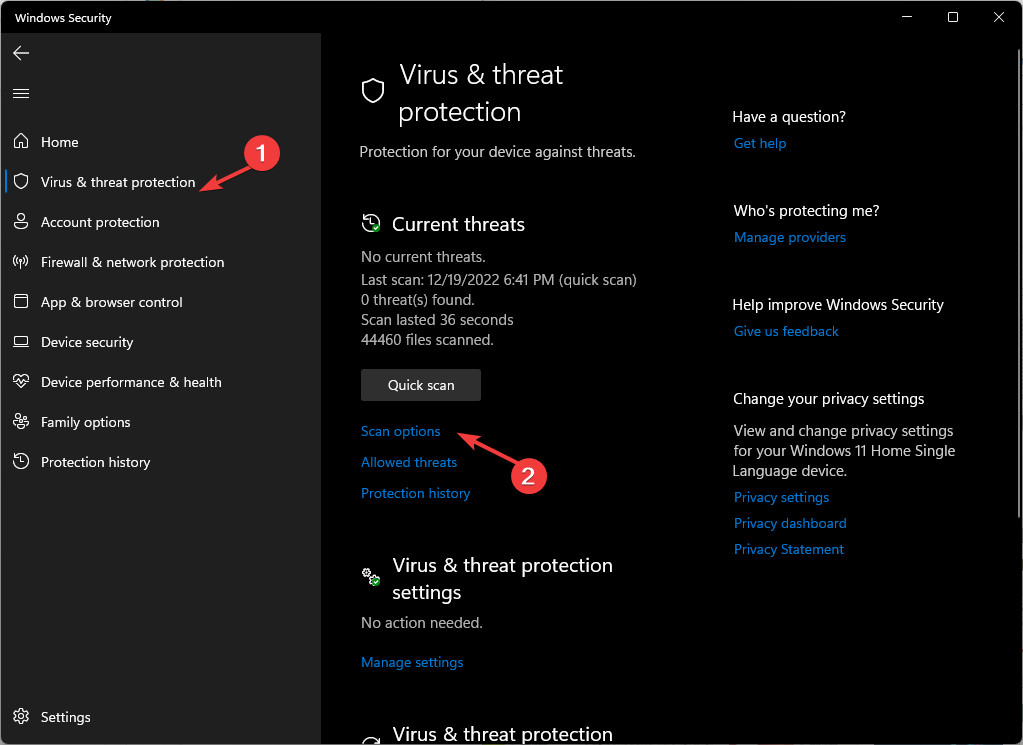Collapse the sidebar with the hamburger menu
1023x745 pixels.
20,93
